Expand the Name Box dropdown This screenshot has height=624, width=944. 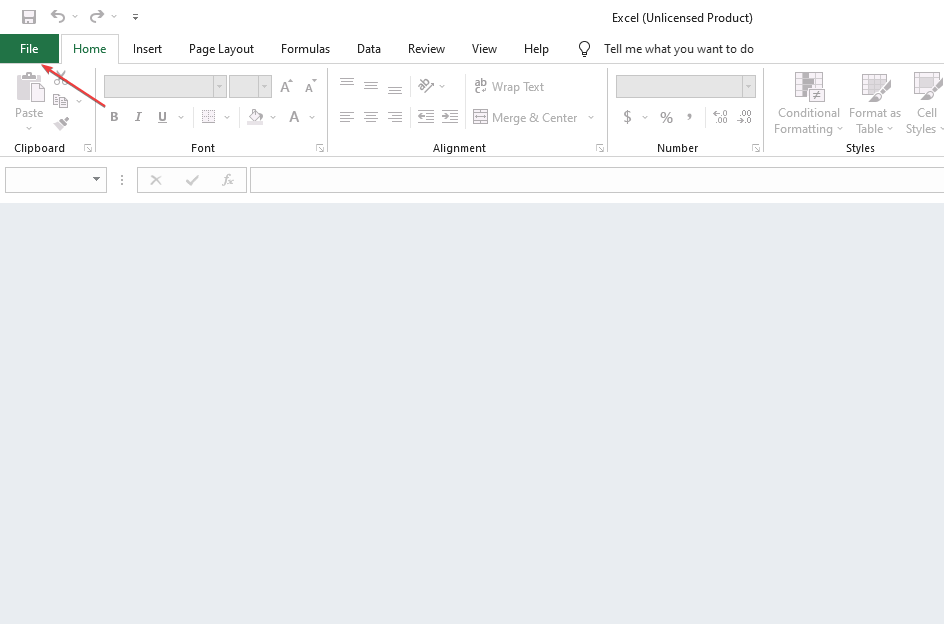[x=97, y=180]
